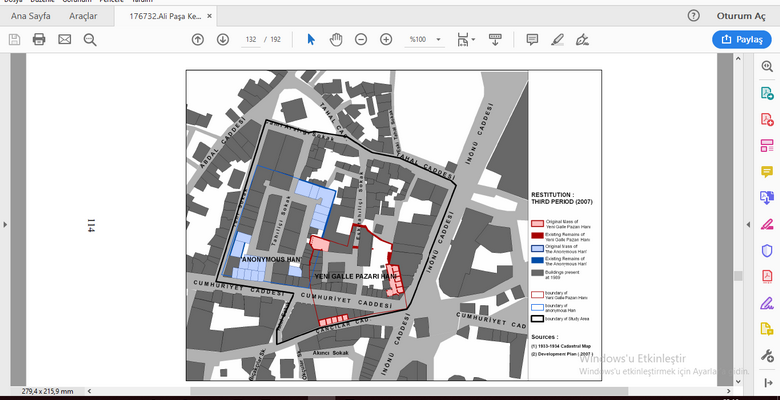Click the print icon in the toolbar
Viewport: 780px width, 400px height.
[39, 39]
